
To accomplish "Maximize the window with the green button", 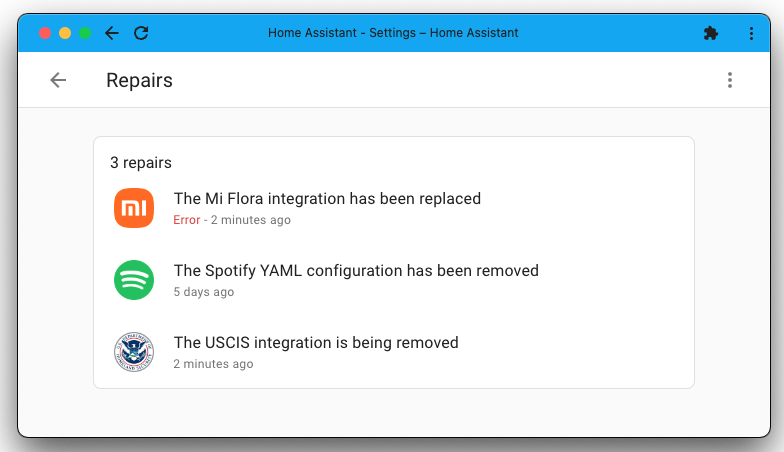I will coord(85,33).
